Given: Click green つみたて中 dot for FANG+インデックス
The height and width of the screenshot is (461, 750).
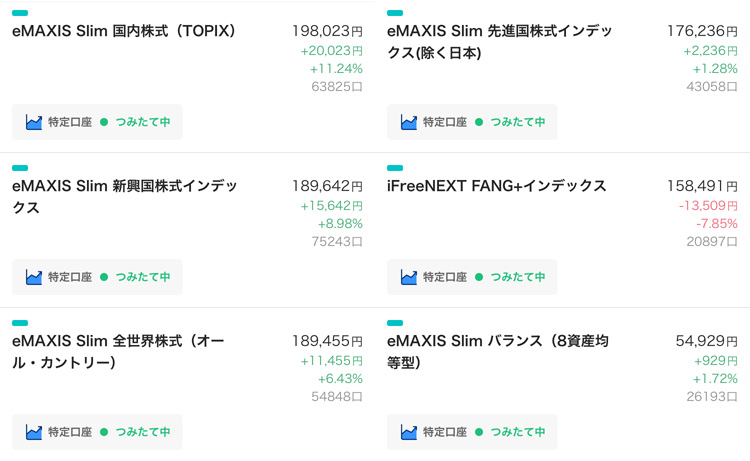Looking at the screenshot, I should point(479,277).
